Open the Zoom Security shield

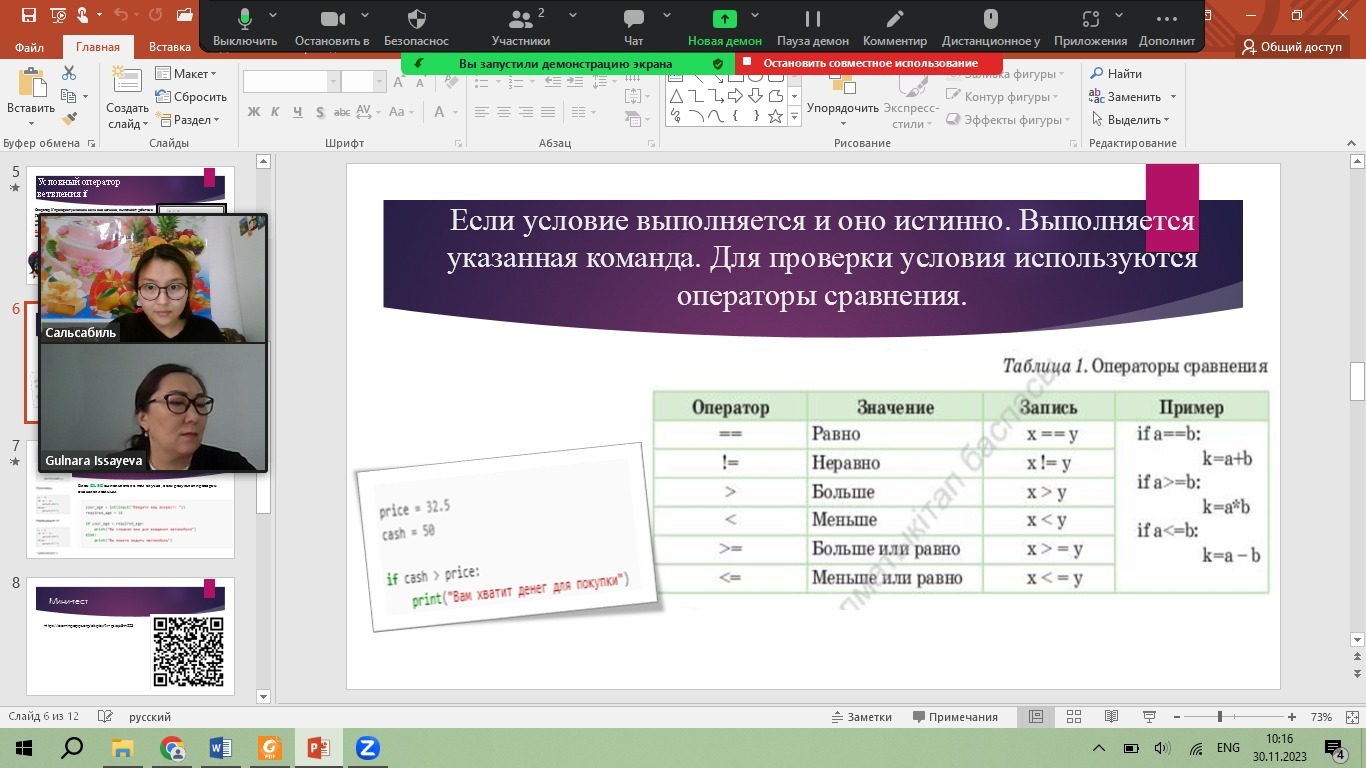417,20
